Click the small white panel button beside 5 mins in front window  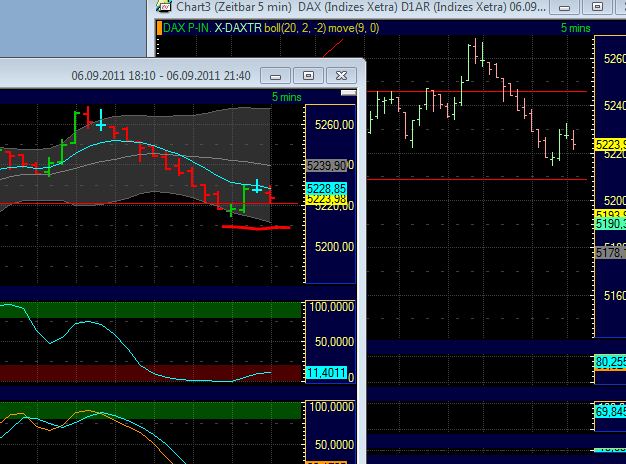pyautogui.click(x=349, y=93)
